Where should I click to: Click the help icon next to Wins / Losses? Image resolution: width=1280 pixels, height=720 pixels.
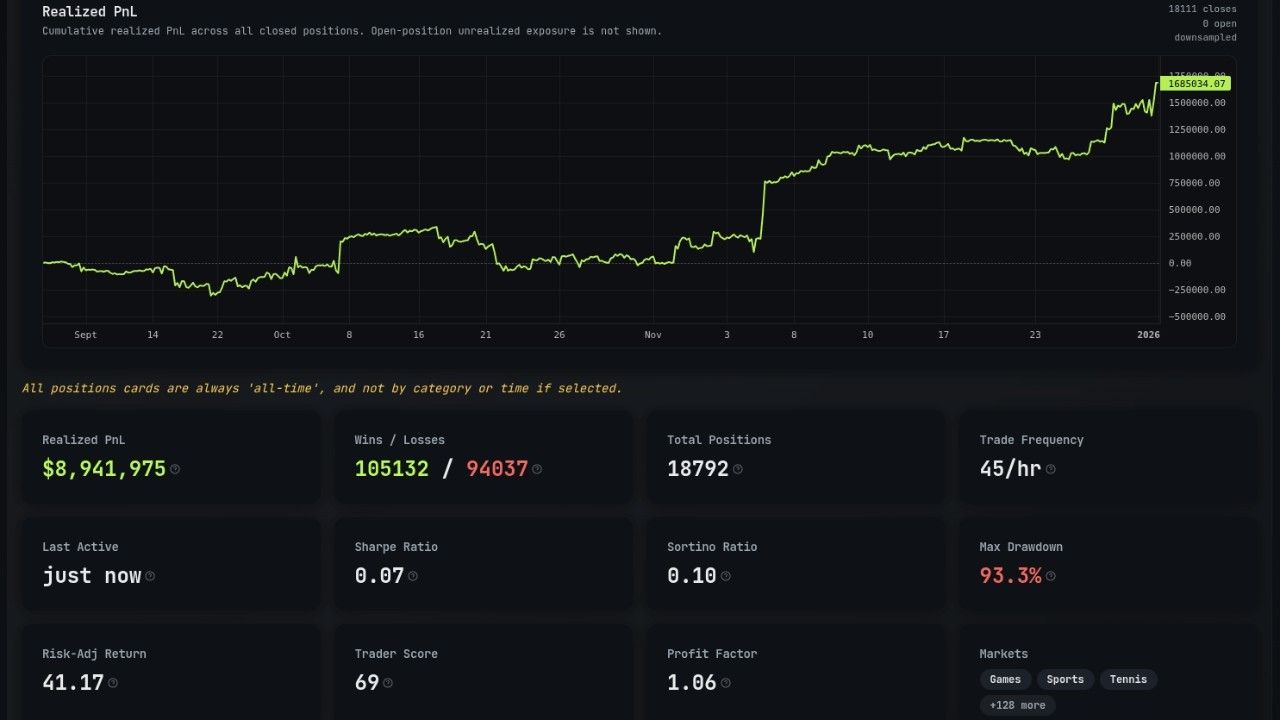(537, 469)
